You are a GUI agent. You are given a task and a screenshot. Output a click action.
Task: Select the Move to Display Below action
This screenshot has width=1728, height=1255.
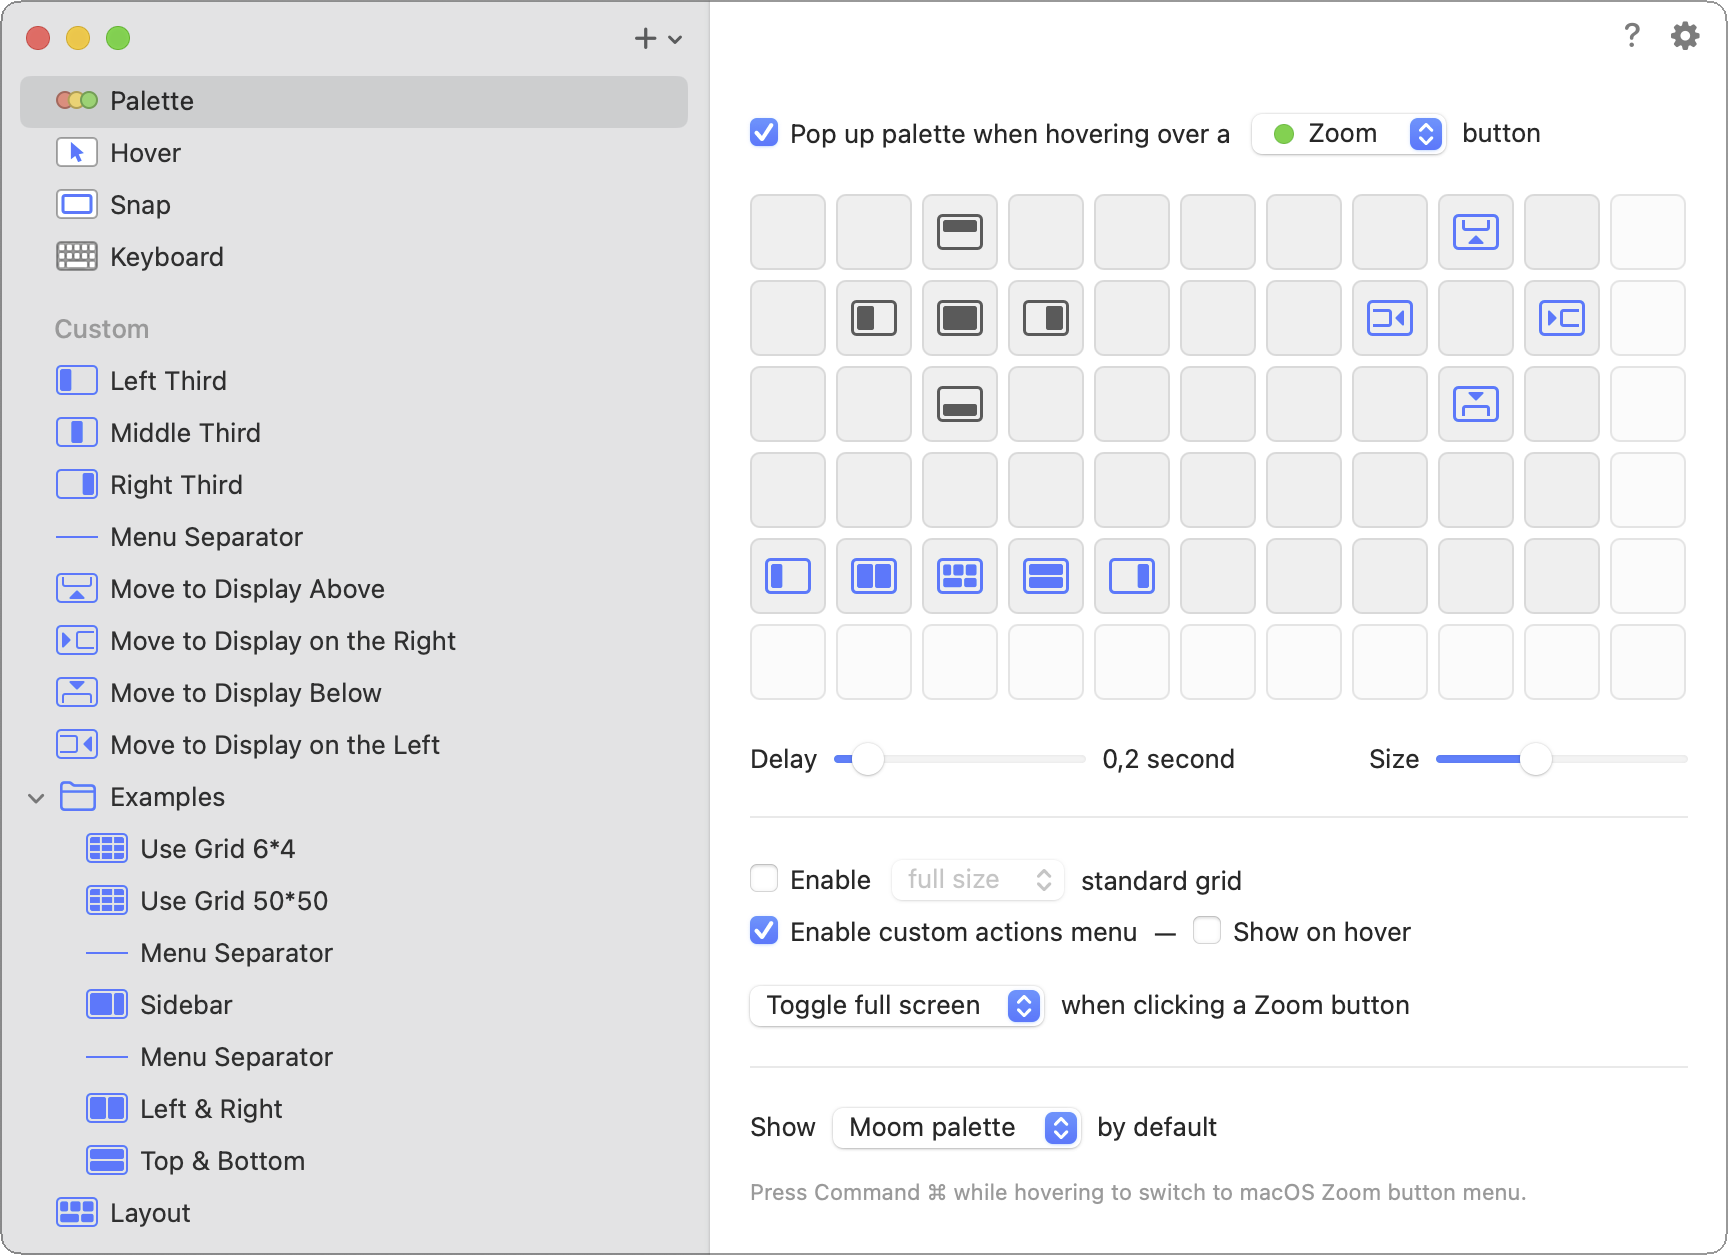click(x=245, y=693)
